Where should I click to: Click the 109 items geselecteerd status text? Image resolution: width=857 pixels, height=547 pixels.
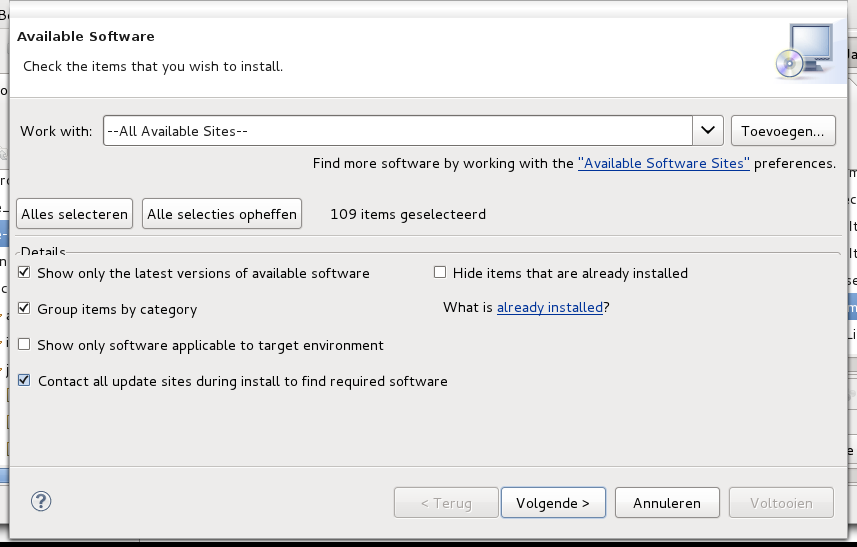pos(408,214)
